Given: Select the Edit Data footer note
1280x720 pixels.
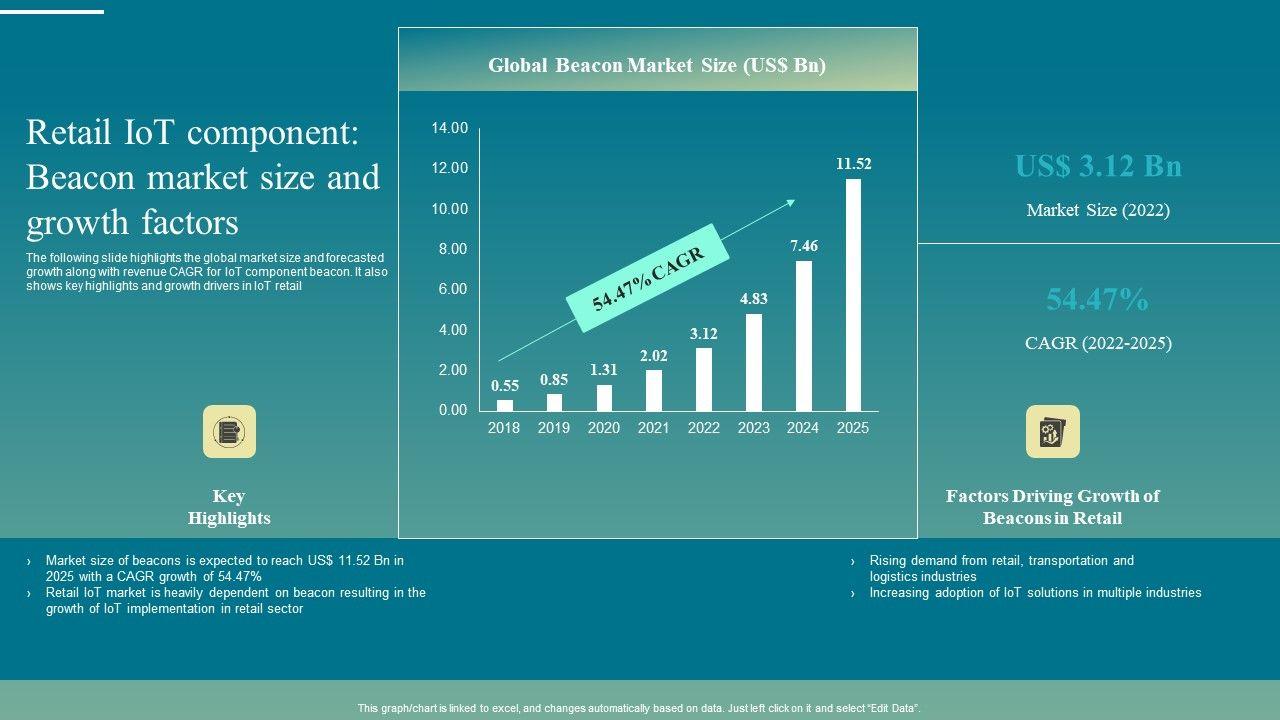Looking at the screenshot, I should (639, 708).
